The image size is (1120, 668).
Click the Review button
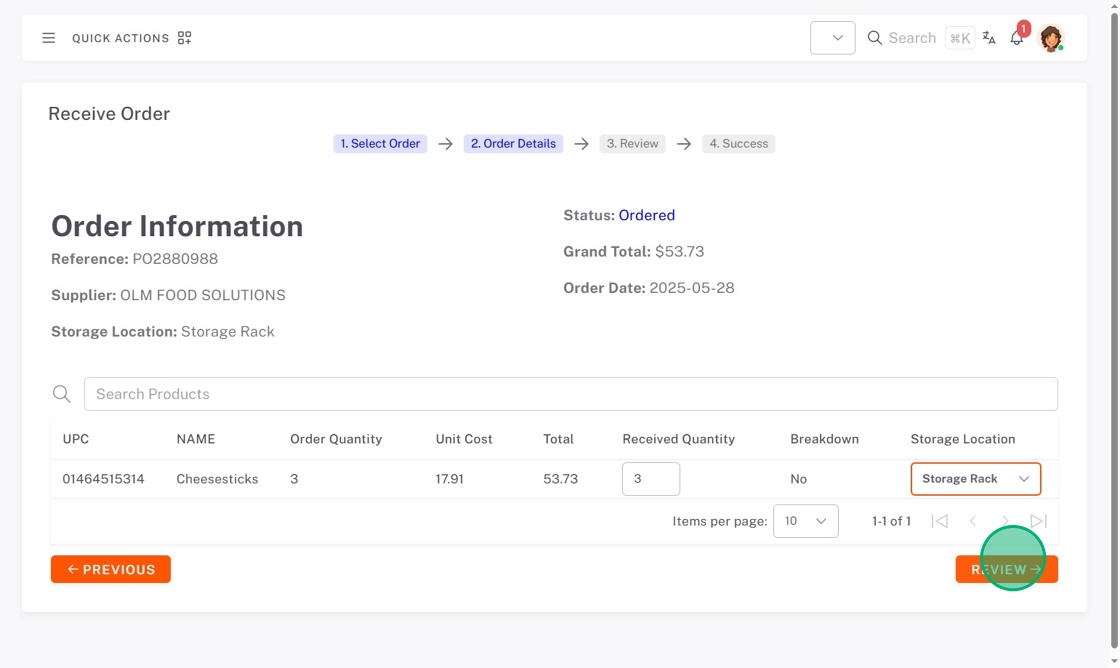(1006, 569)
